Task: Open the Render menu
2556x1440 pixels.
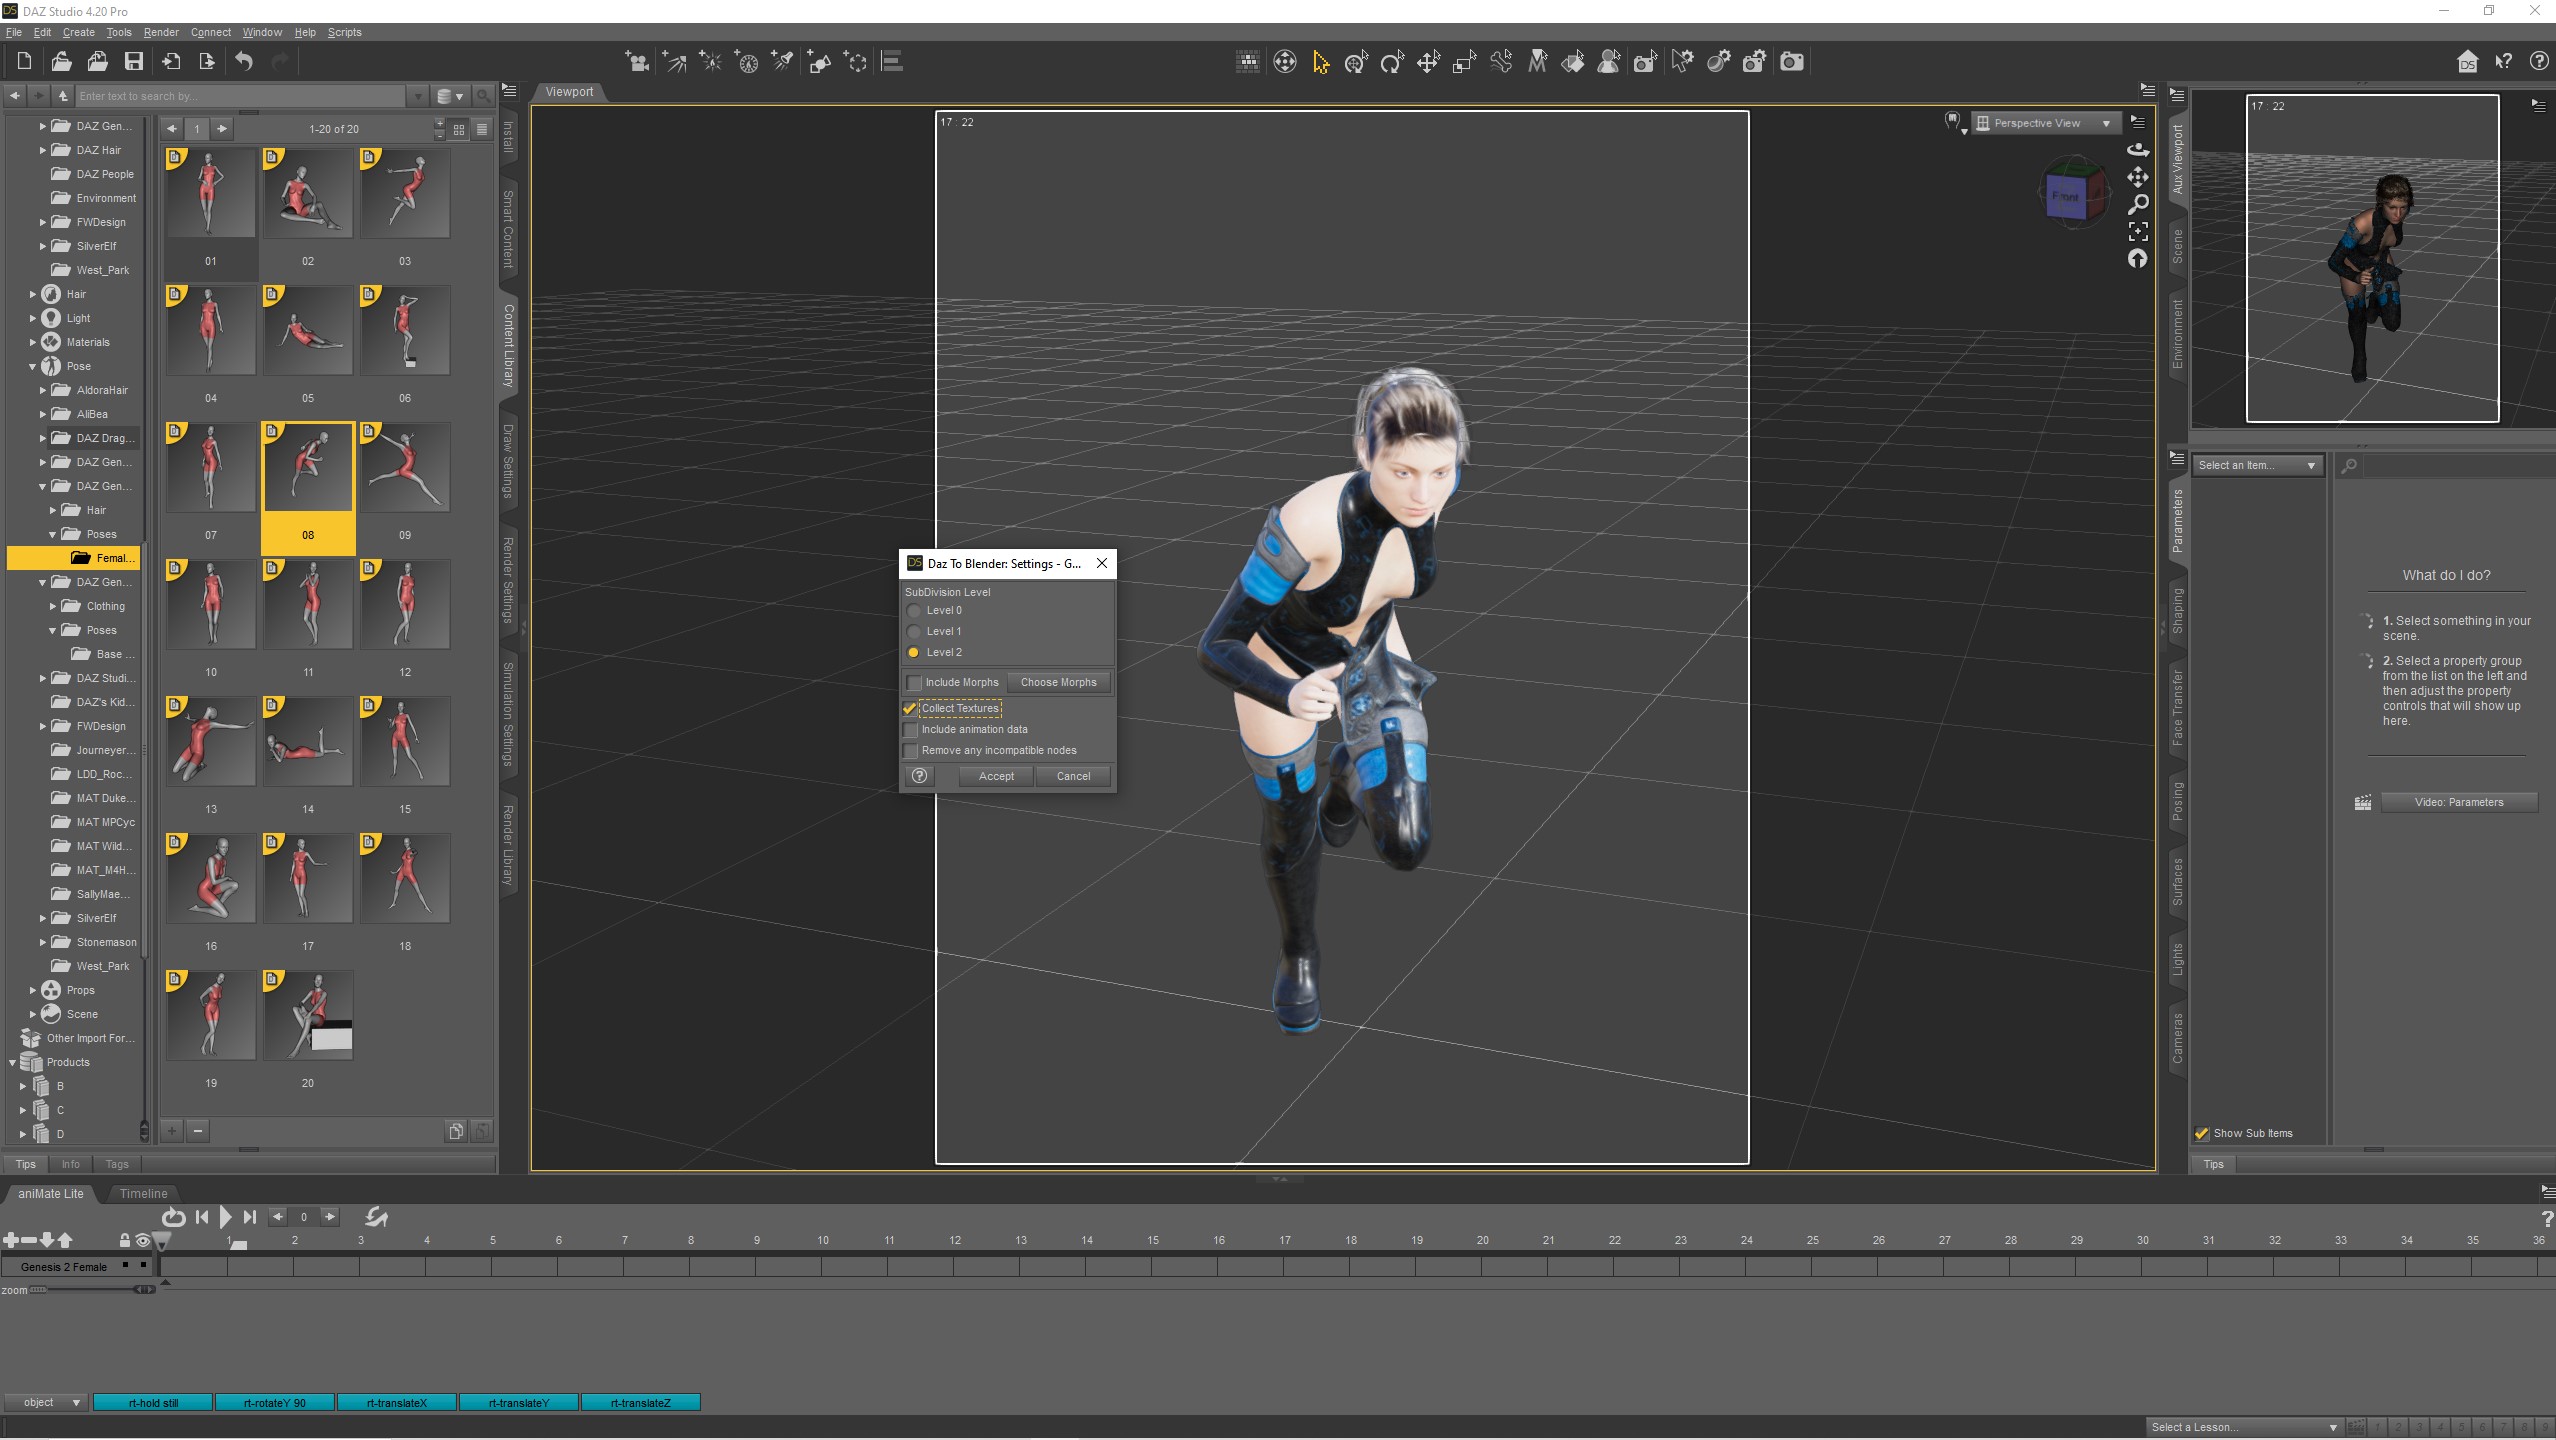Action: point(161,32)
